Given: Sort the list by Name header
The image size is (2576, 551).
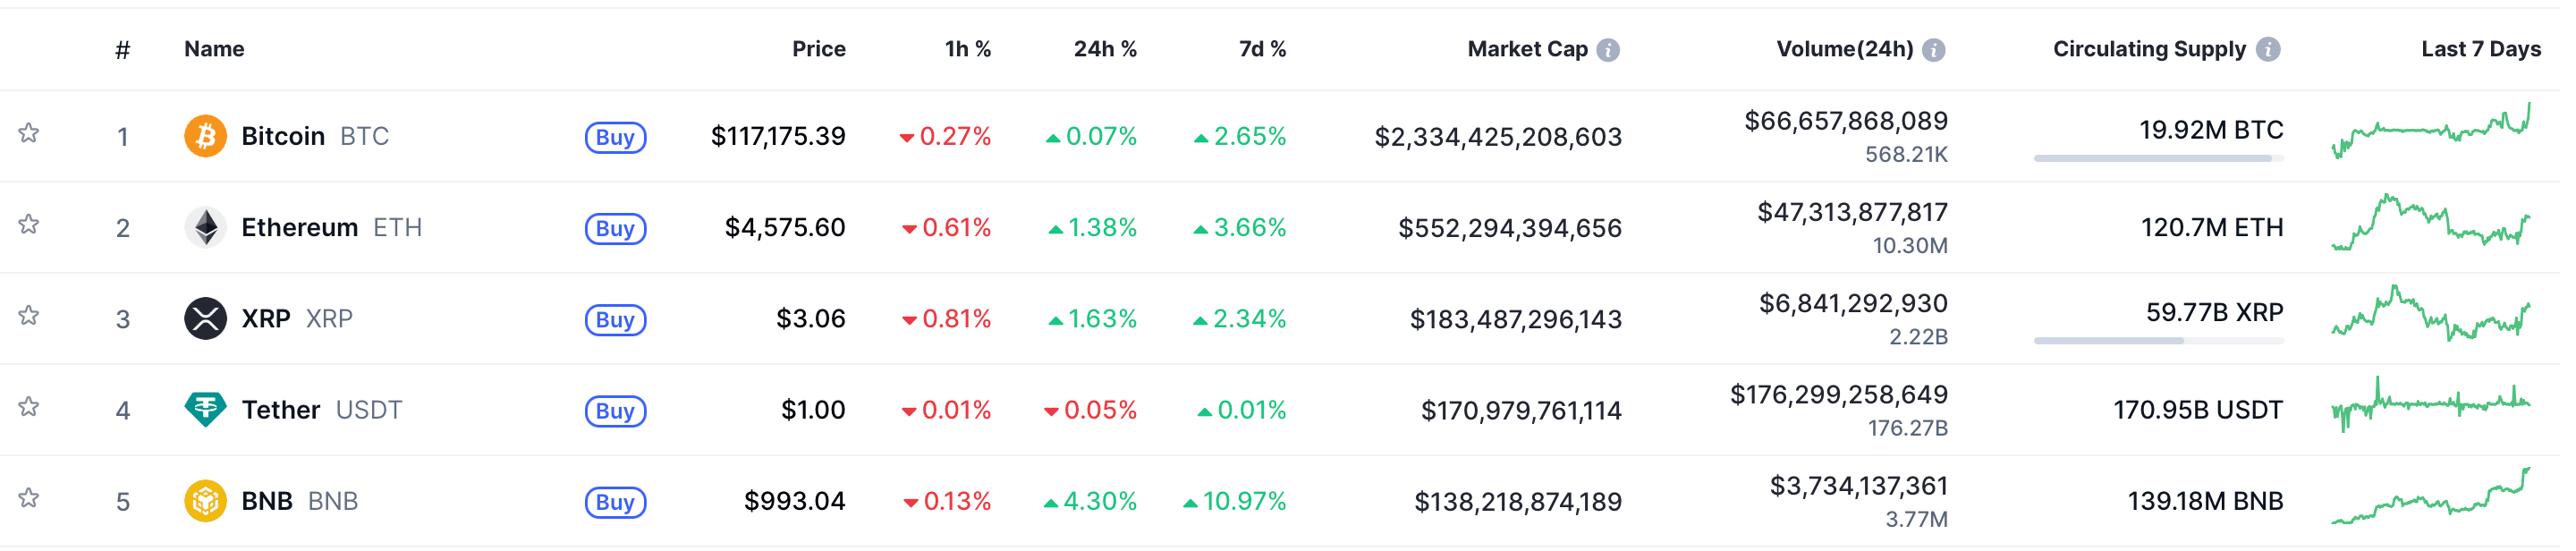Looking at the screenshot, I should [x=214, y=49].
